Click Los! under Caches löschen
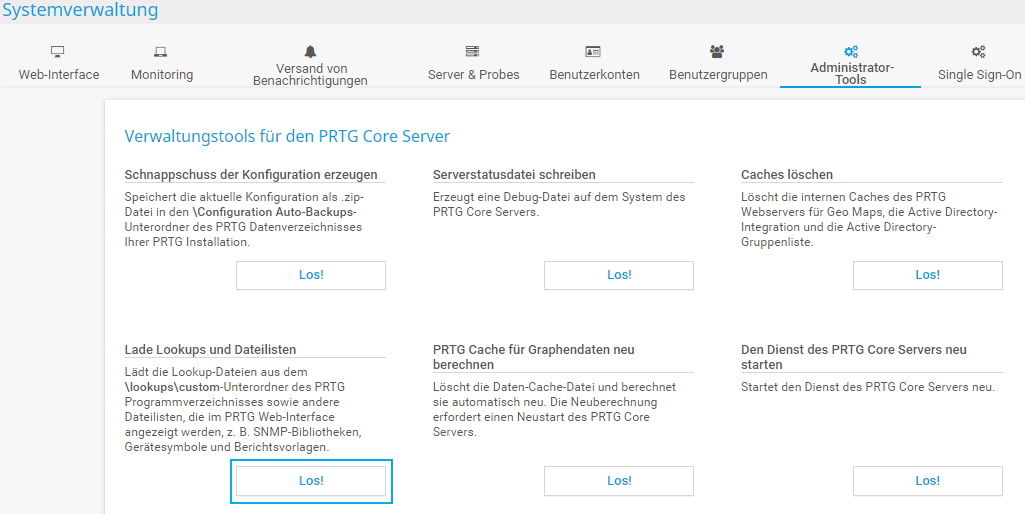The width and height of the screenshot is (1025, 514). [x=927, y=275]
